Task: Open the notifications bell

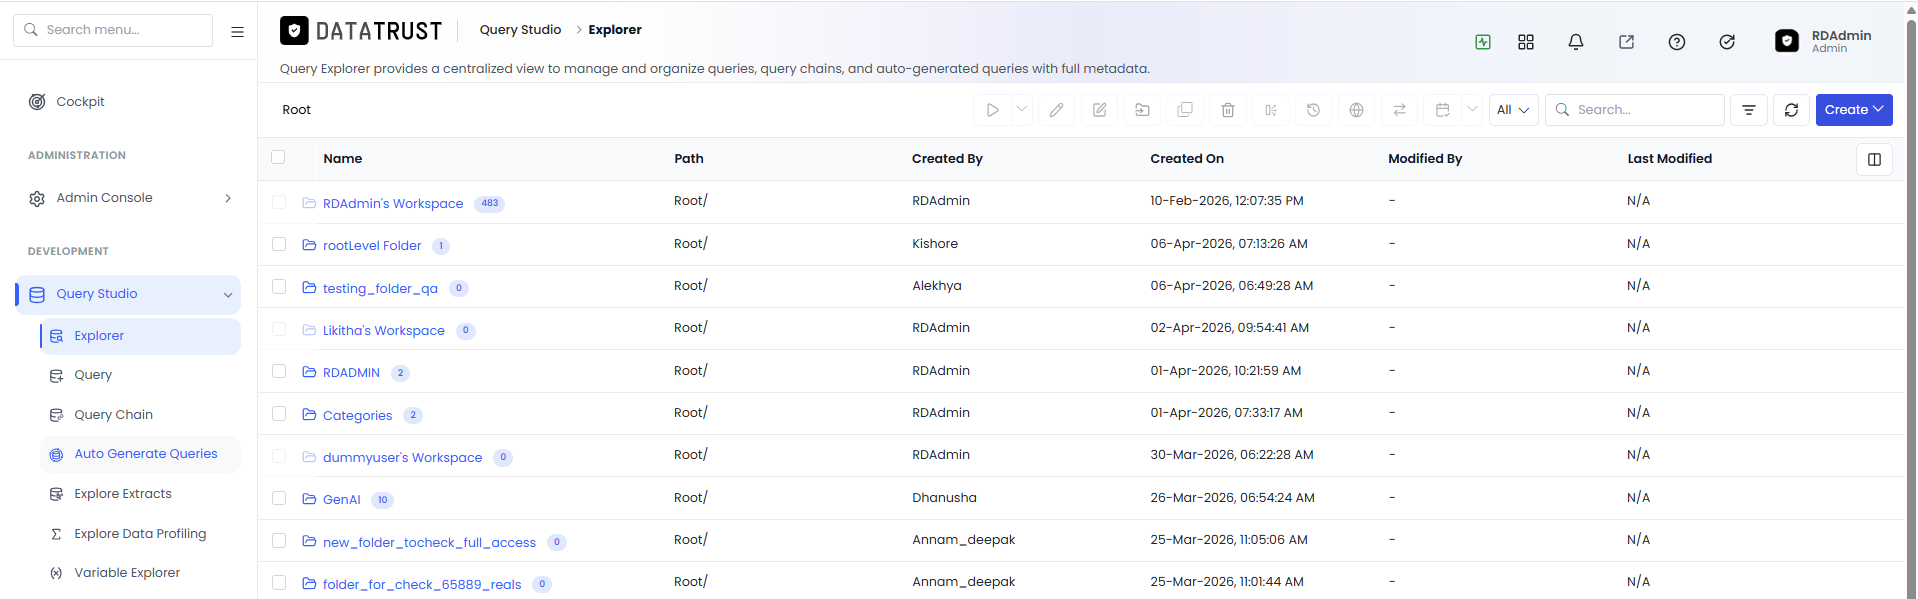Action: (x=1576, y=42)
